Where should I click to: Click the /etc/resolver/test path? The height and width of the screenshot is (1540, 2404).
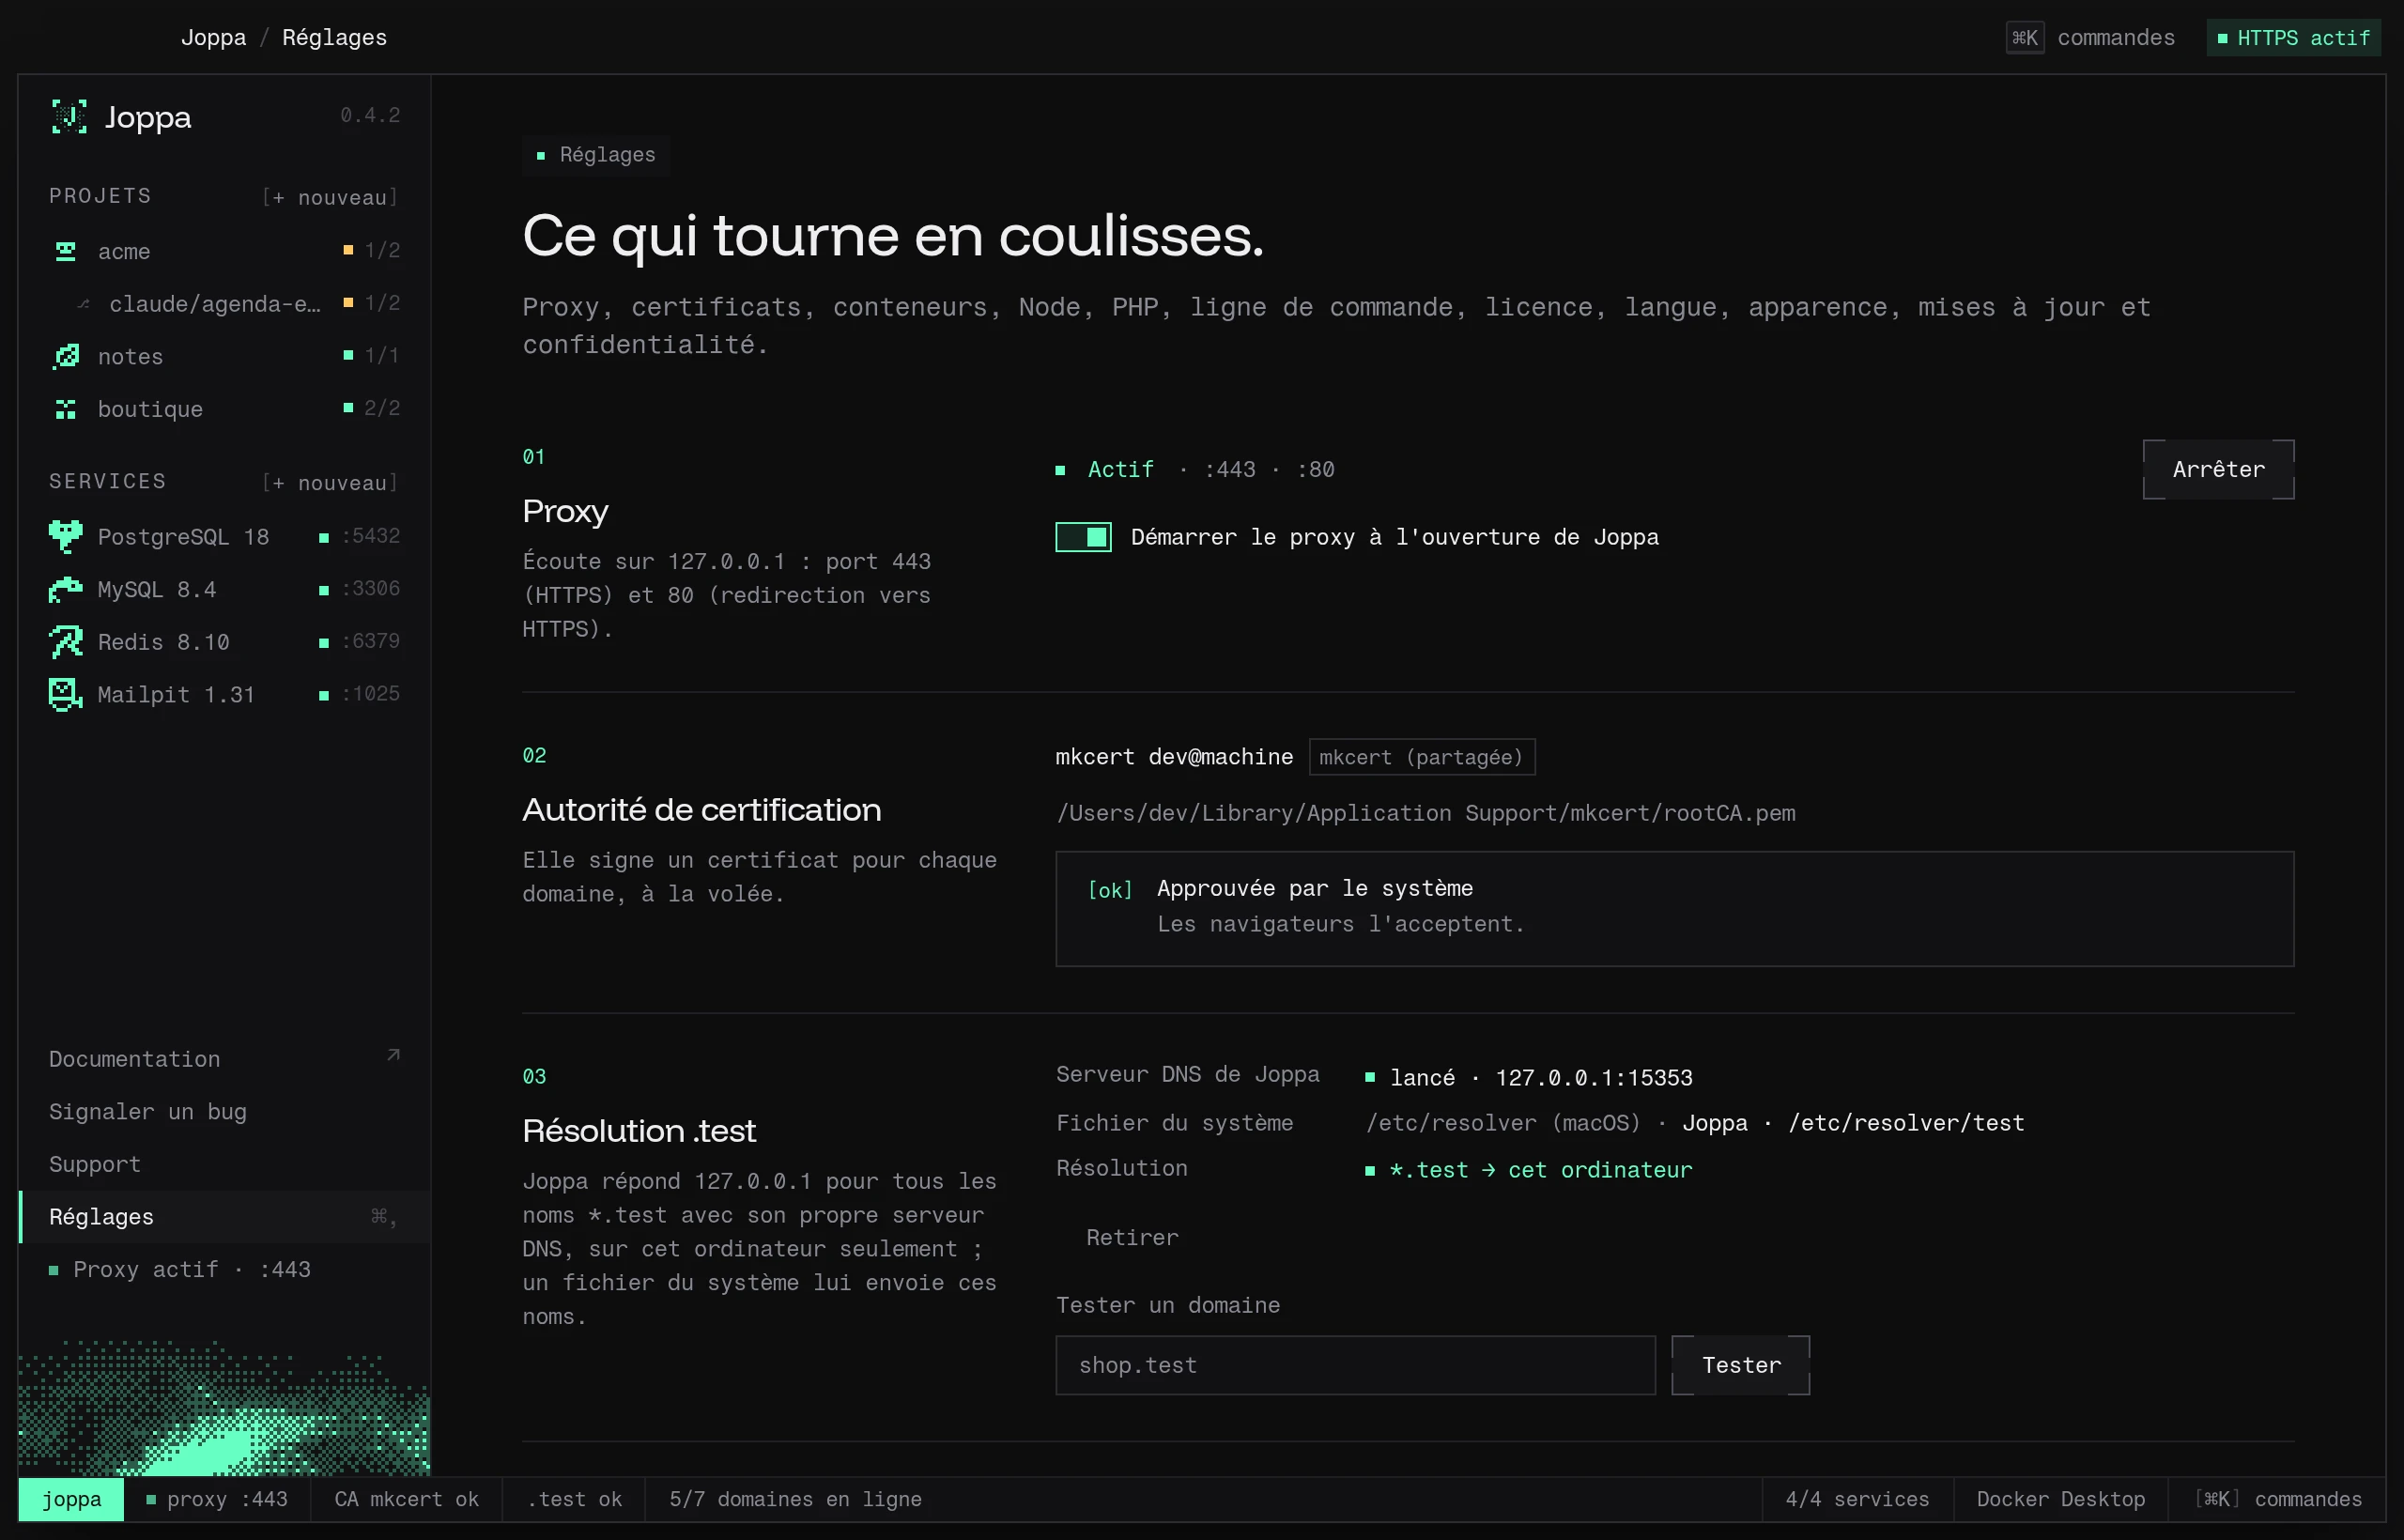pyautogui.click(x=1906, y=1123)
